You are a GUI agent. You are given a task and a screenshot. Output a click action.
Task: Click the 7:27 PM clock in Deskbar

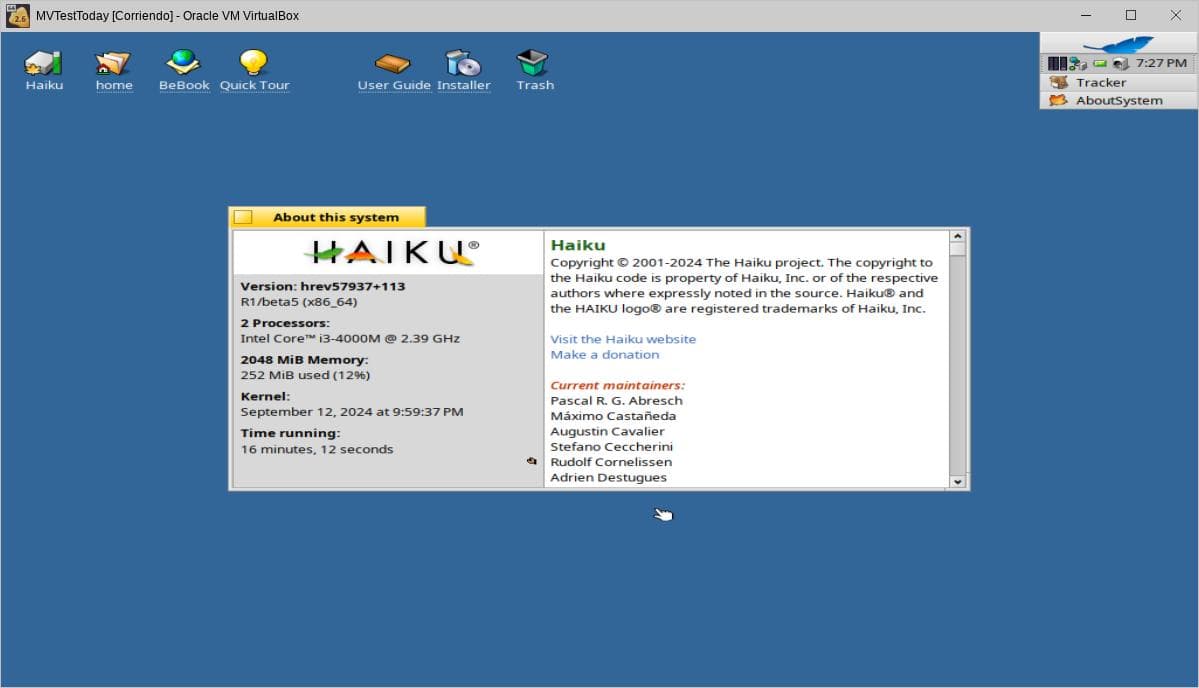[x=1161, y=63]
